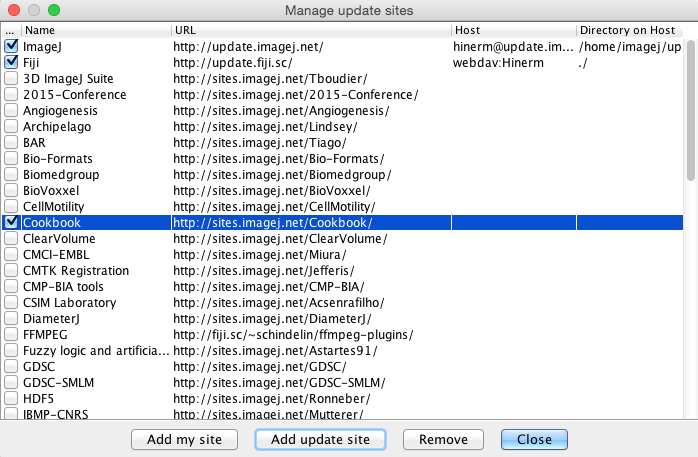Select the 3D ImageJ Suite row name
This screenshot has width=698, height=457.
96,78
